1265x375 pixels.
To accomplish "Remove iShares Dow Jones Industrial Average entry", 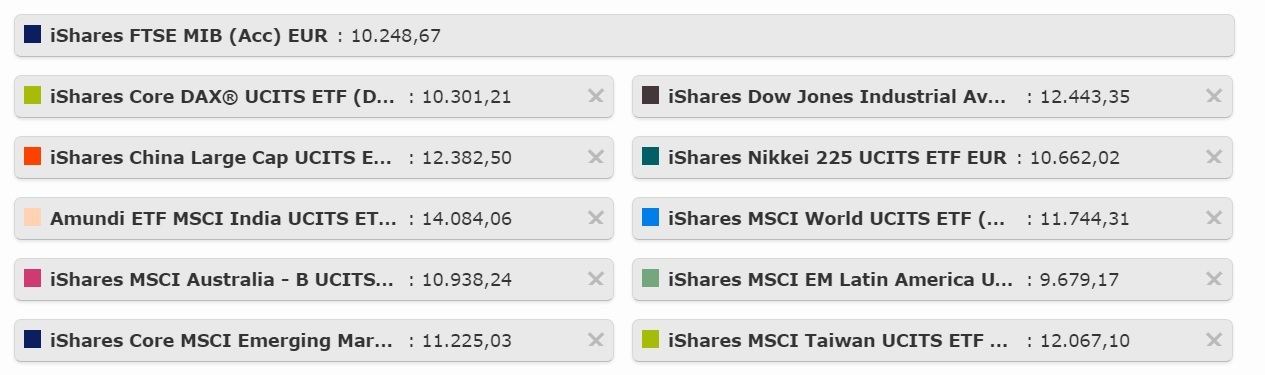I will (1214, 96).
